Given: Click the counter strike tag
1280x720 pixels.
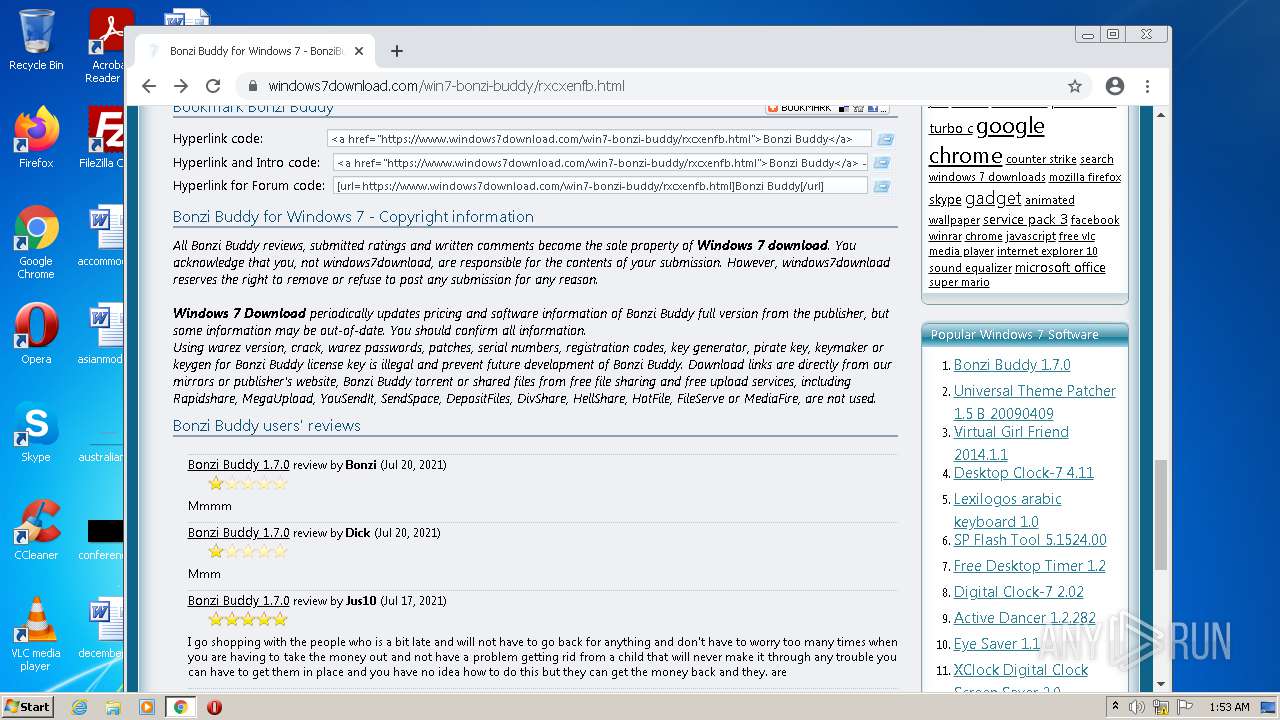Looking at the screenshot, I should (1041, 159).
